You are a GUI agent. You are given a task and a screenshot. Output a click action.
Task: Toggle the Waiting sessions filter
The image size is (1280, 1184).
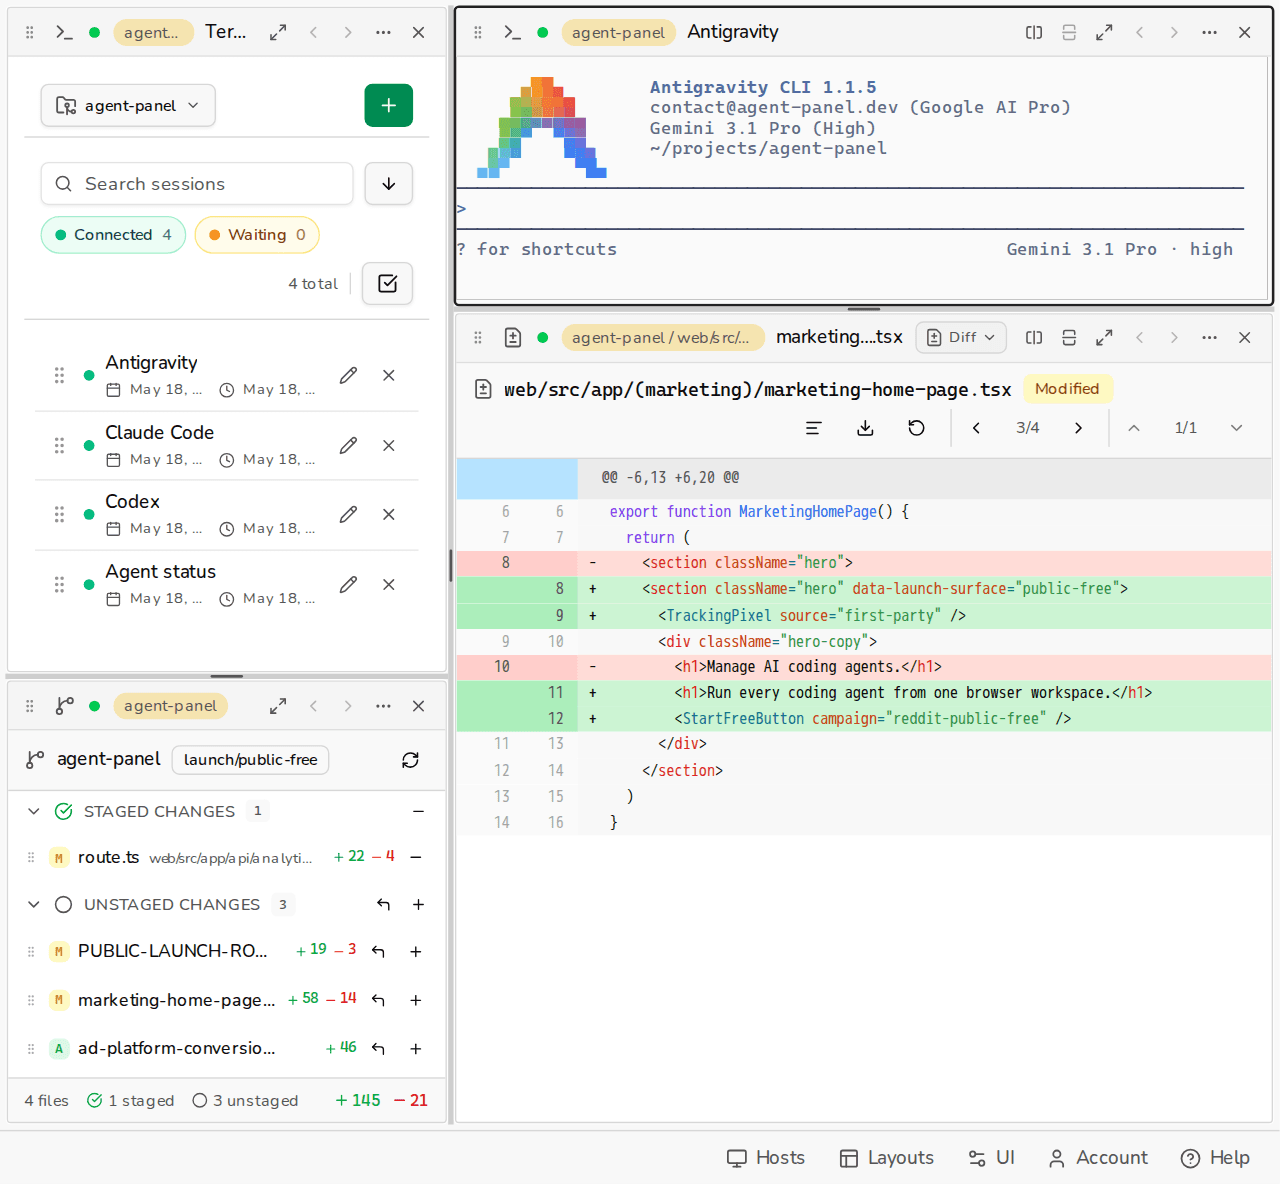click(257, 235)
